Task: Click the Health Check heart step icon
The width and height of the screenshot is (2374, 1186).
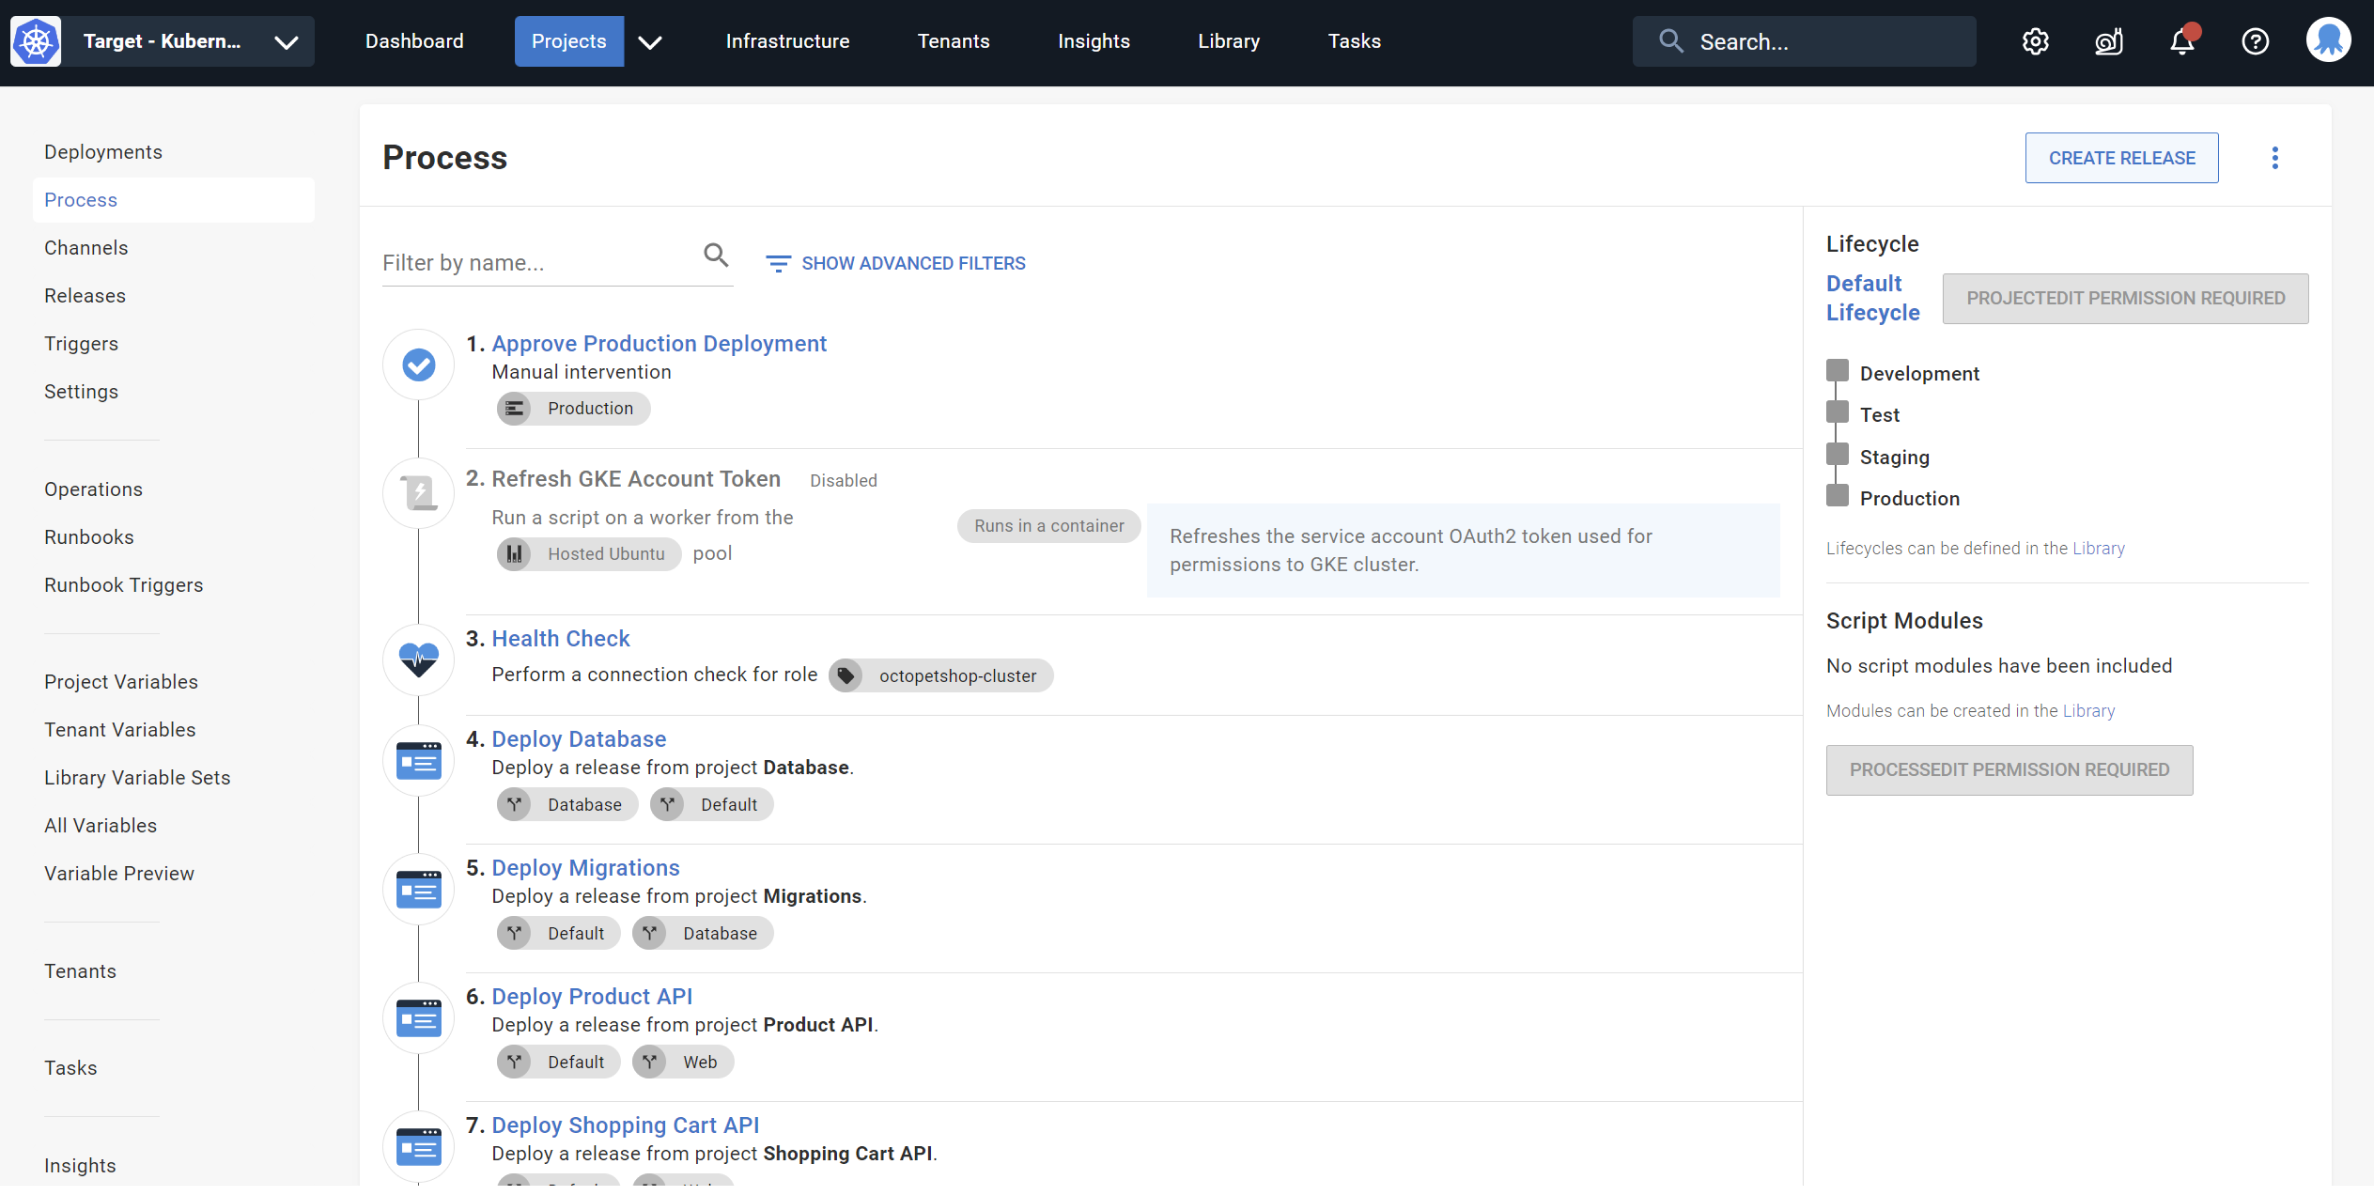Action: pos(418,660)
